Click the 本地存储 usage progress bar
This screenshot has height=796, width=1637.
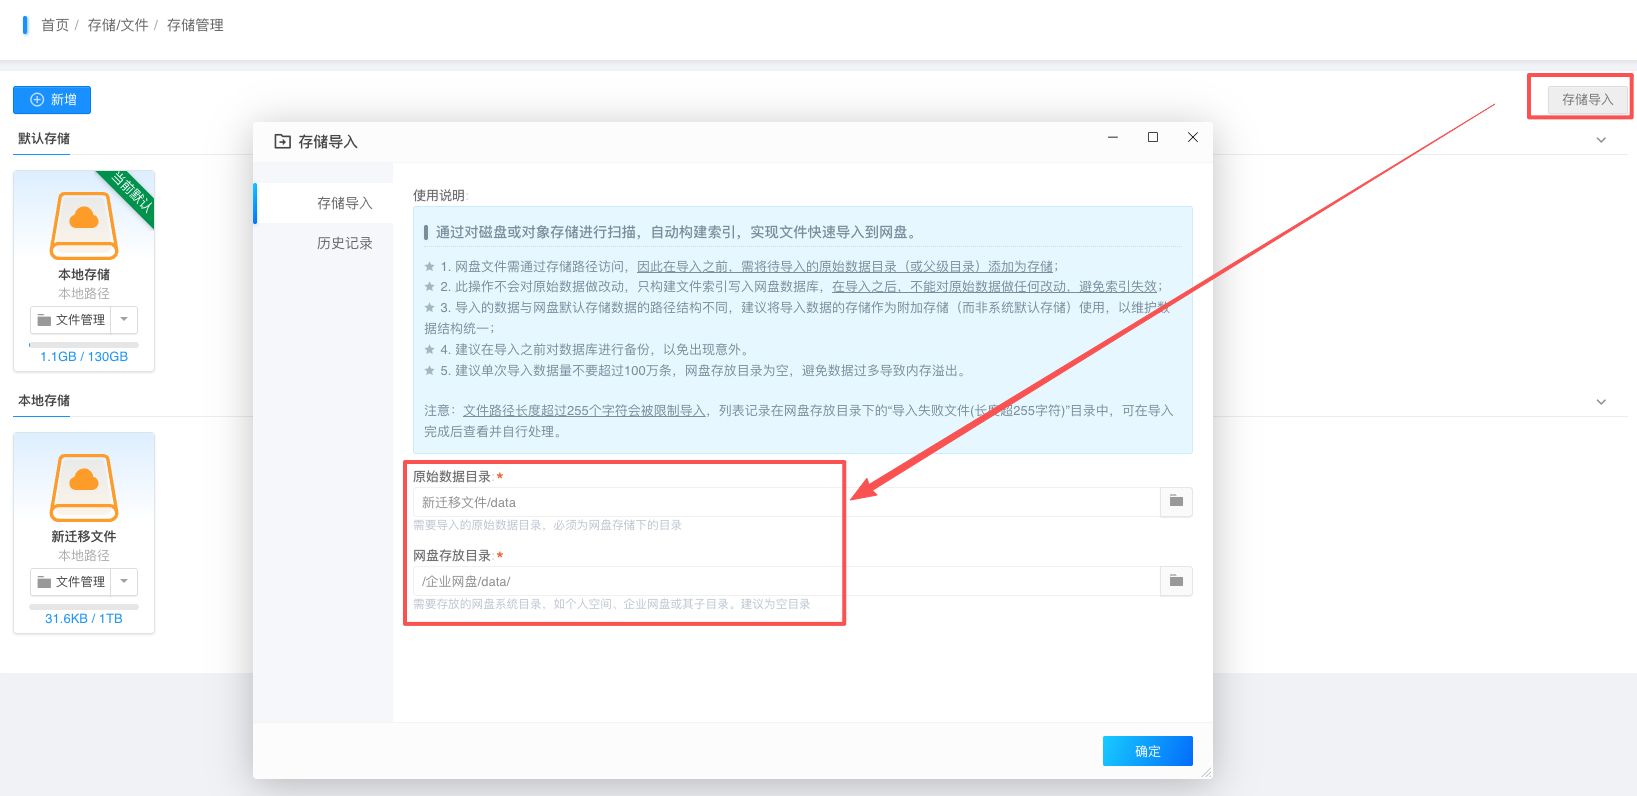[x=84, y=345]
